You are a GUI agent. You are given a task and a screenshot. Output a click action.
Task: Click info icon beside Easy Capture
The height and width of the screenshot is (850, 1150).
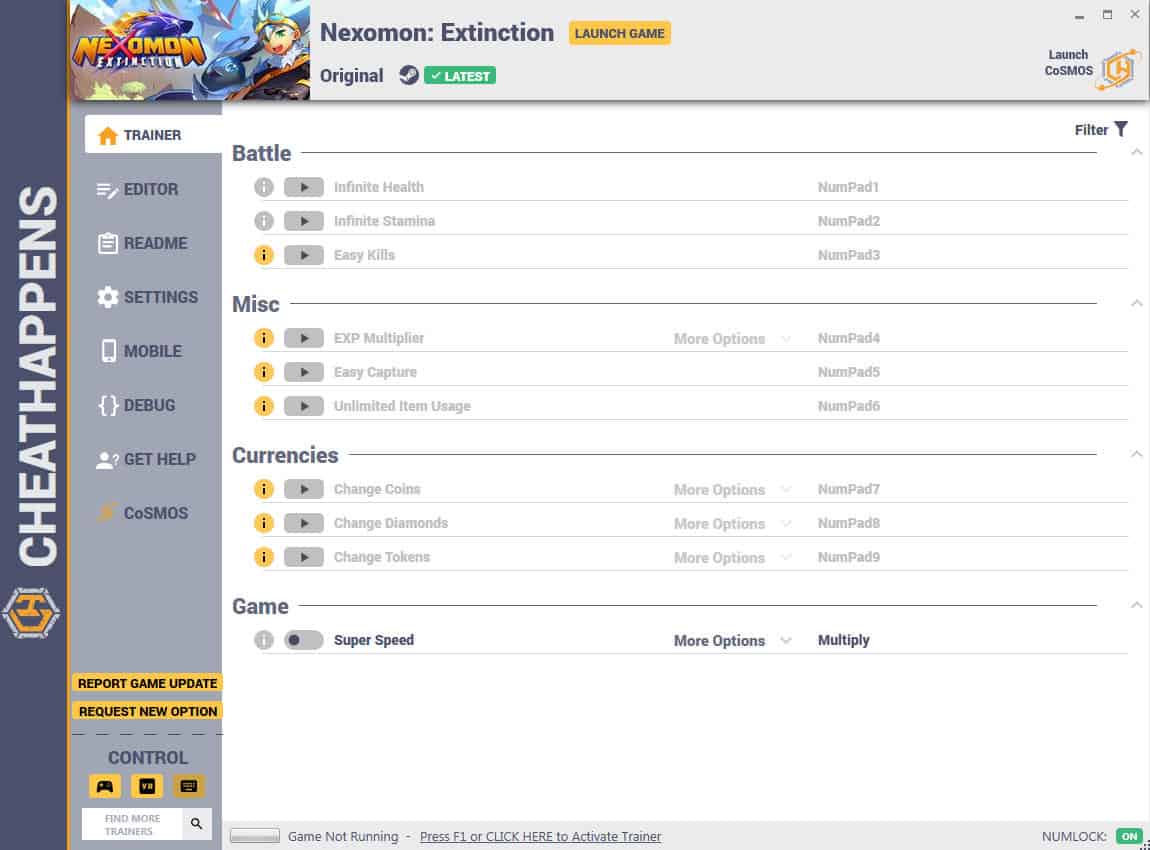(x=263, y=372)
